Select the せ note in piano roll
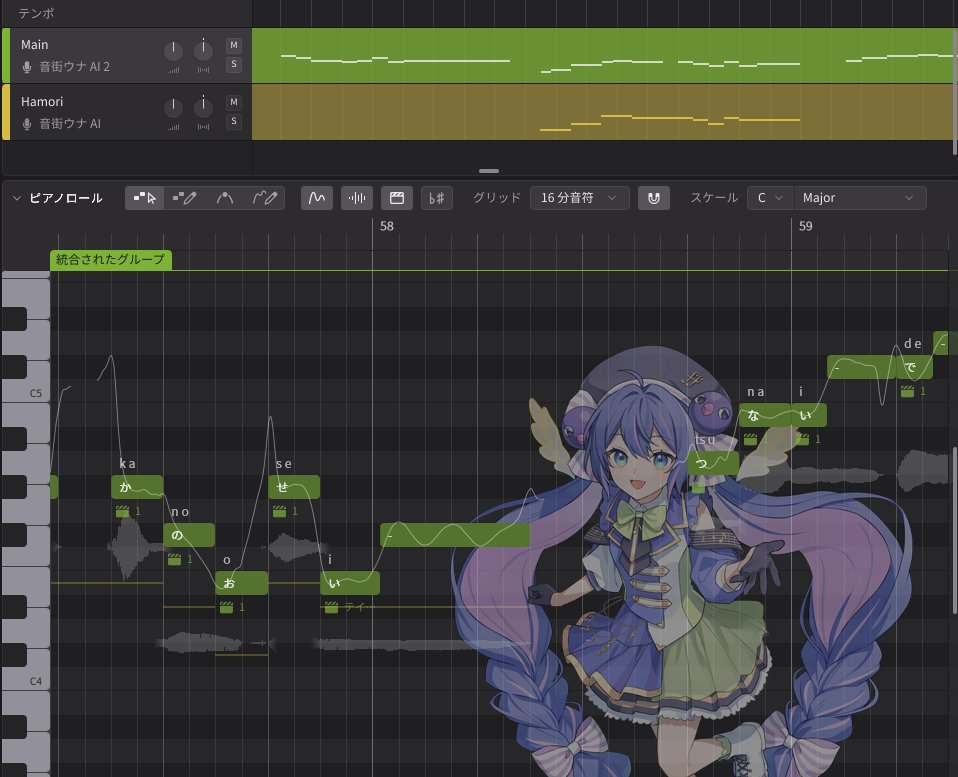The width and height of the screenshot is (958, 777). 294,487
